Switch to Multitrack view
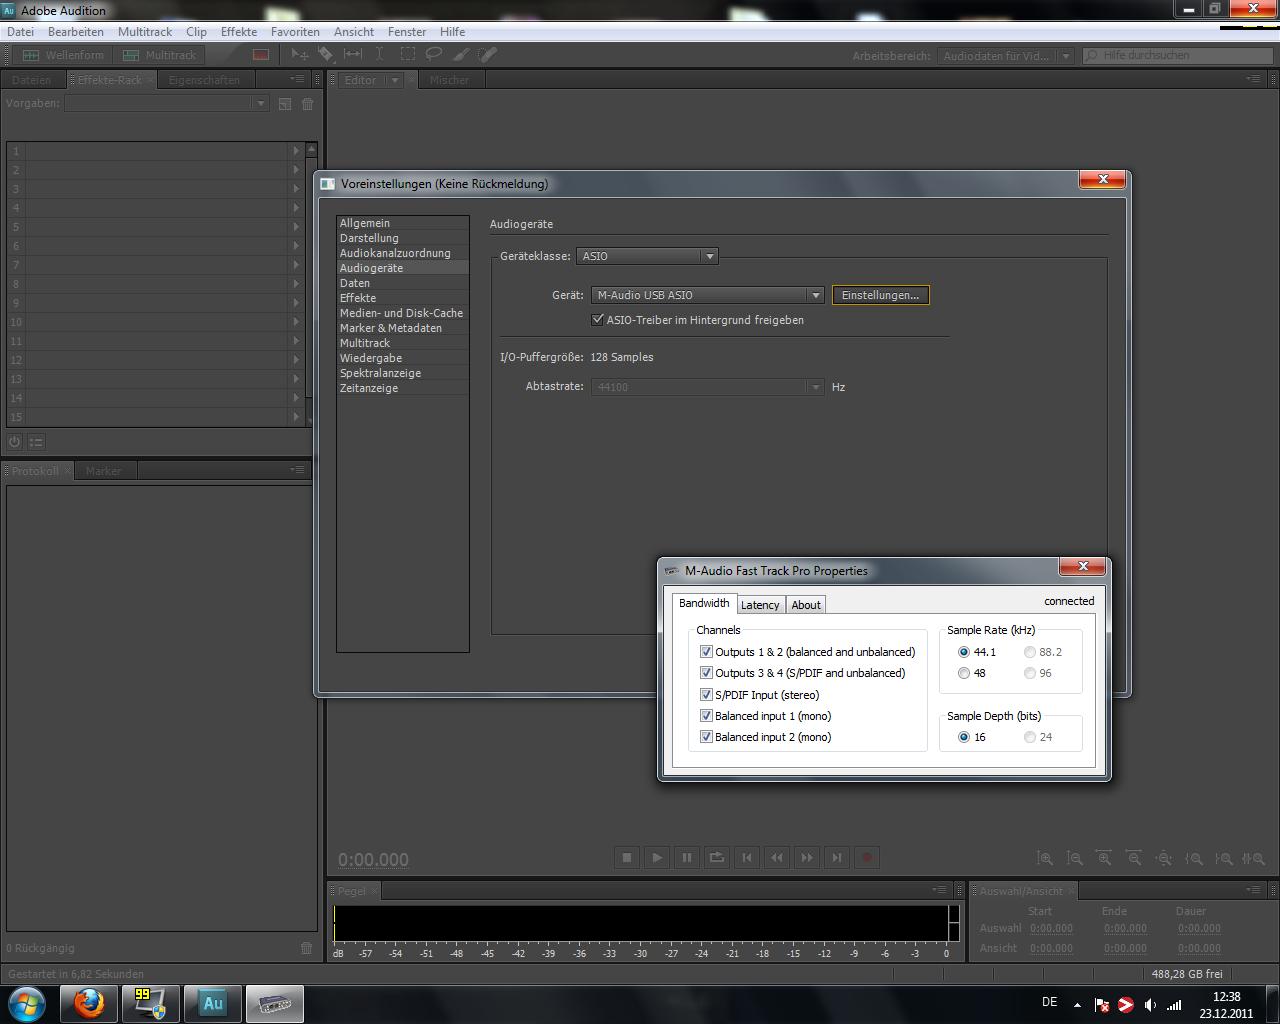 pyautogui.click(x=160, y=55)
